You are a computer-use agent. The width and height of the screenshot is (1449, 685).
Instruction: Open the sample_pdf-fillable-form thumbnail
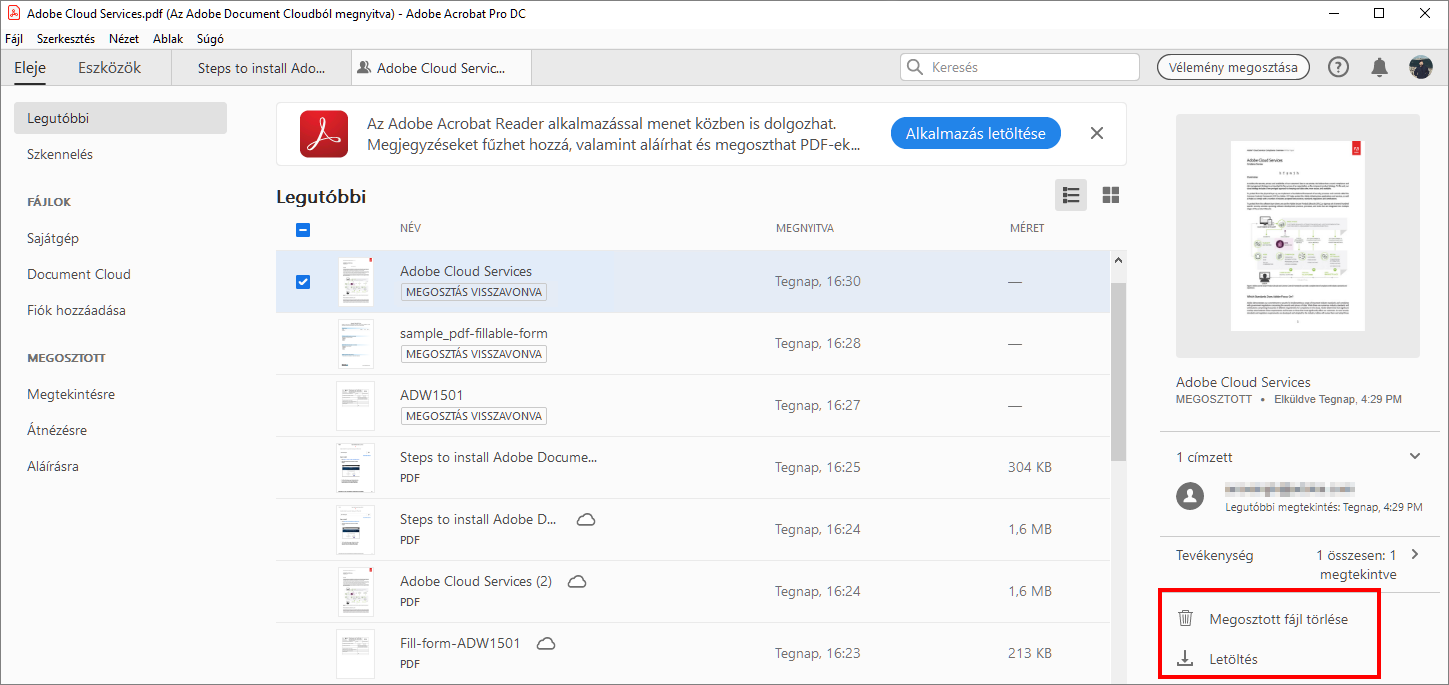pos(355,344)
